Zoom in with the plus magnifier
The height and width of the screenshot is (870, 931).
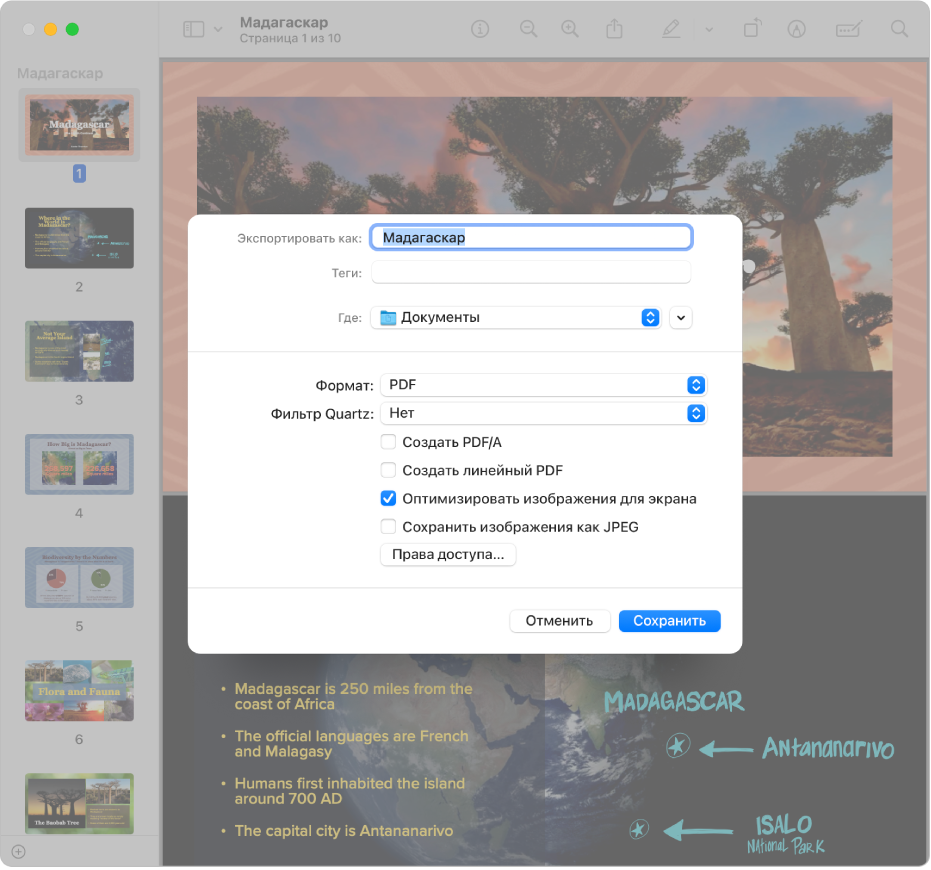tap(570, 29)
